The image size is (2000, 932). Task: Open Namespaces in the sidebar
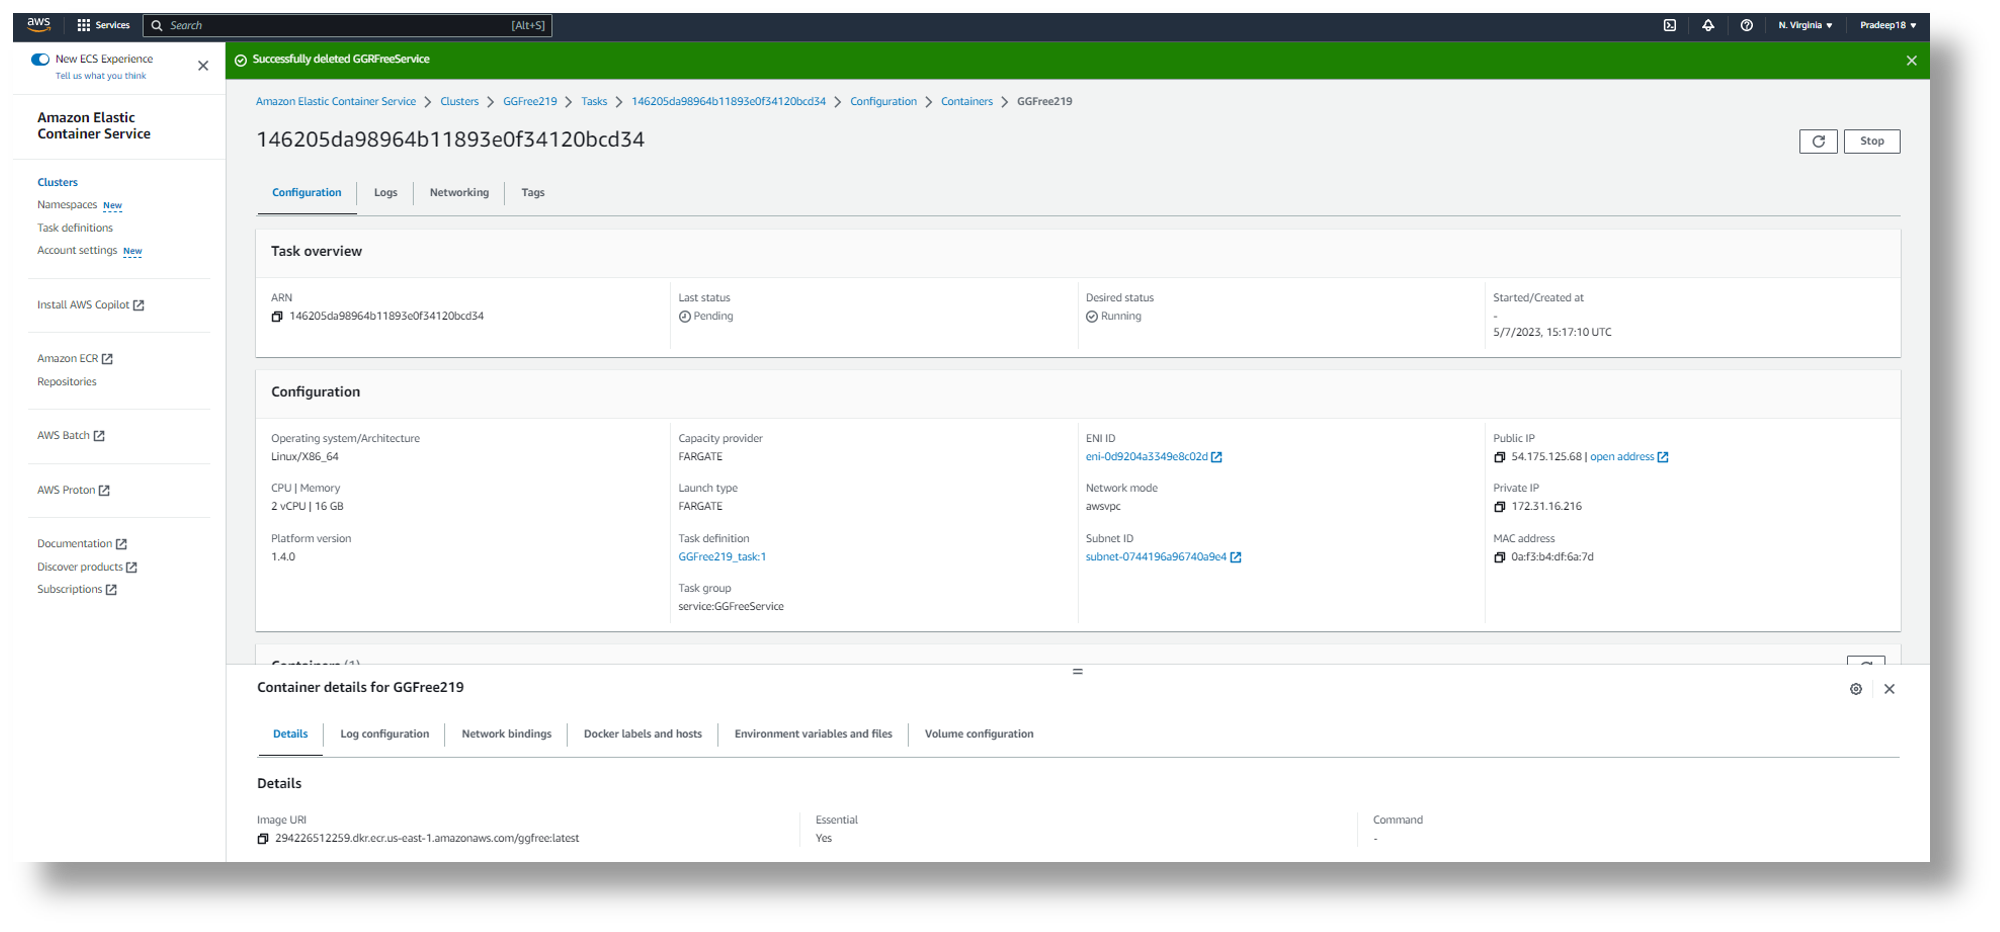click(67, 205)
